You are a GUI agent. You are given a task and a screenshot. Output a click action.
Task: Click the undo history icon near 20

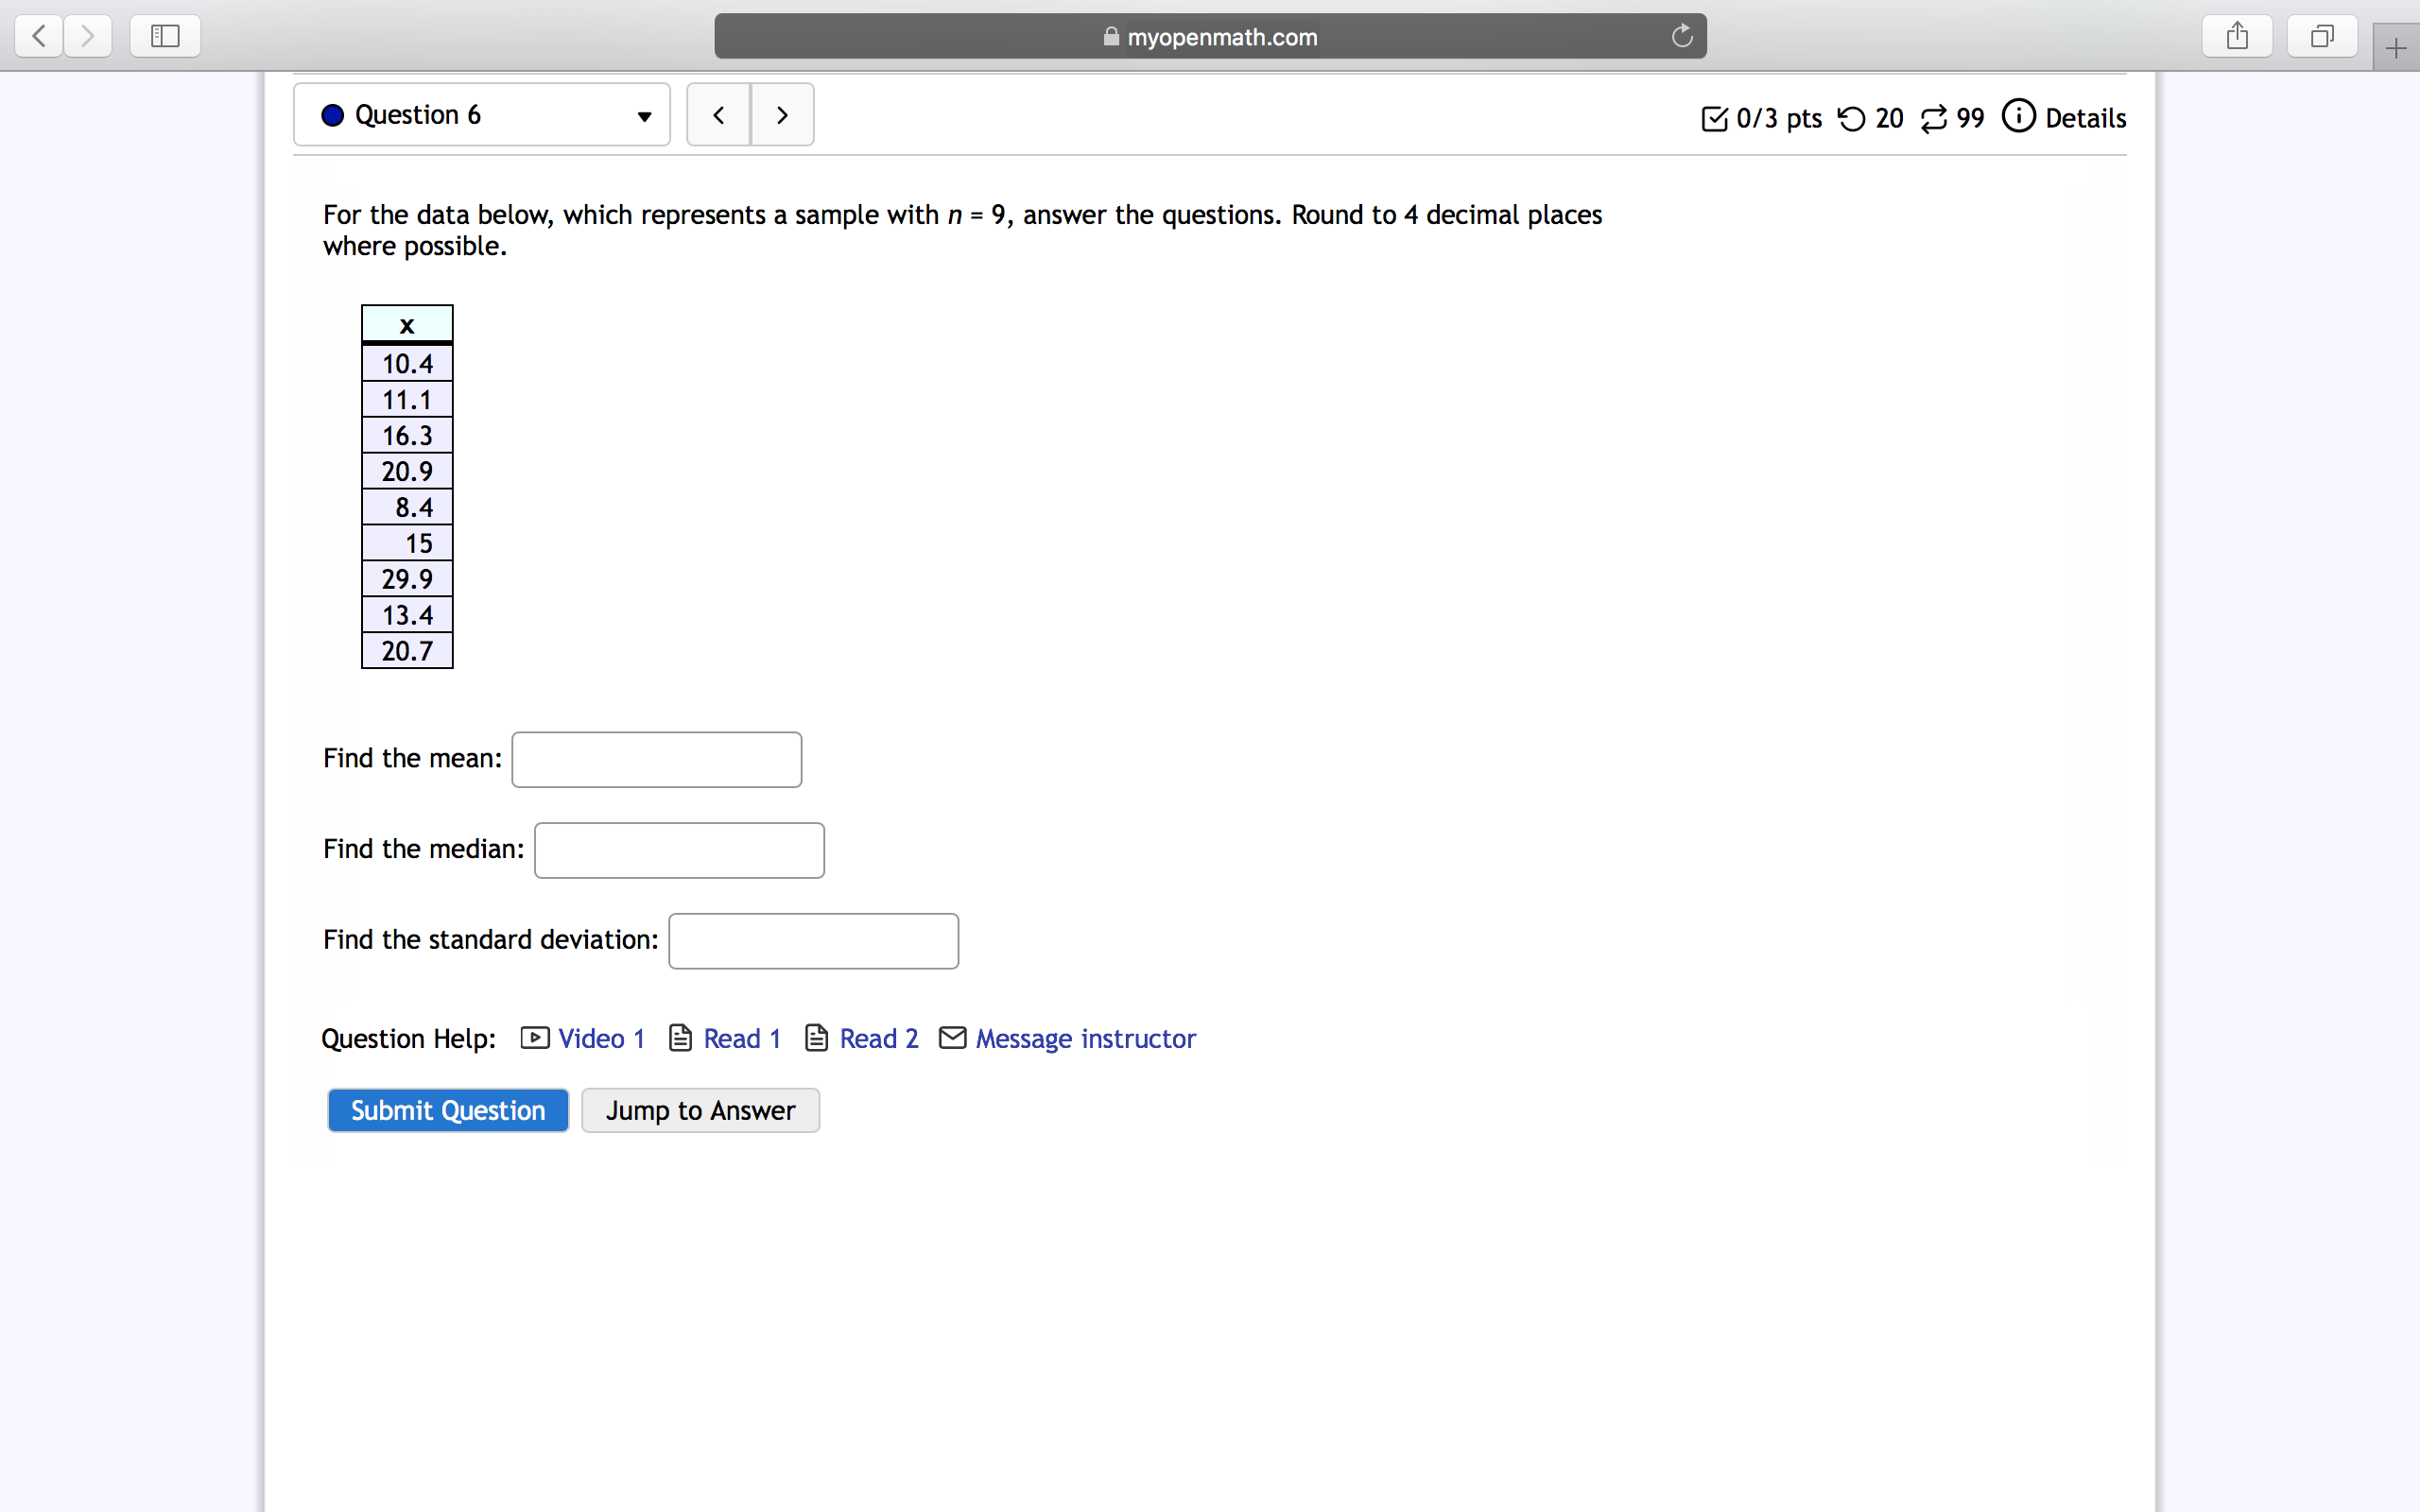1855,117
